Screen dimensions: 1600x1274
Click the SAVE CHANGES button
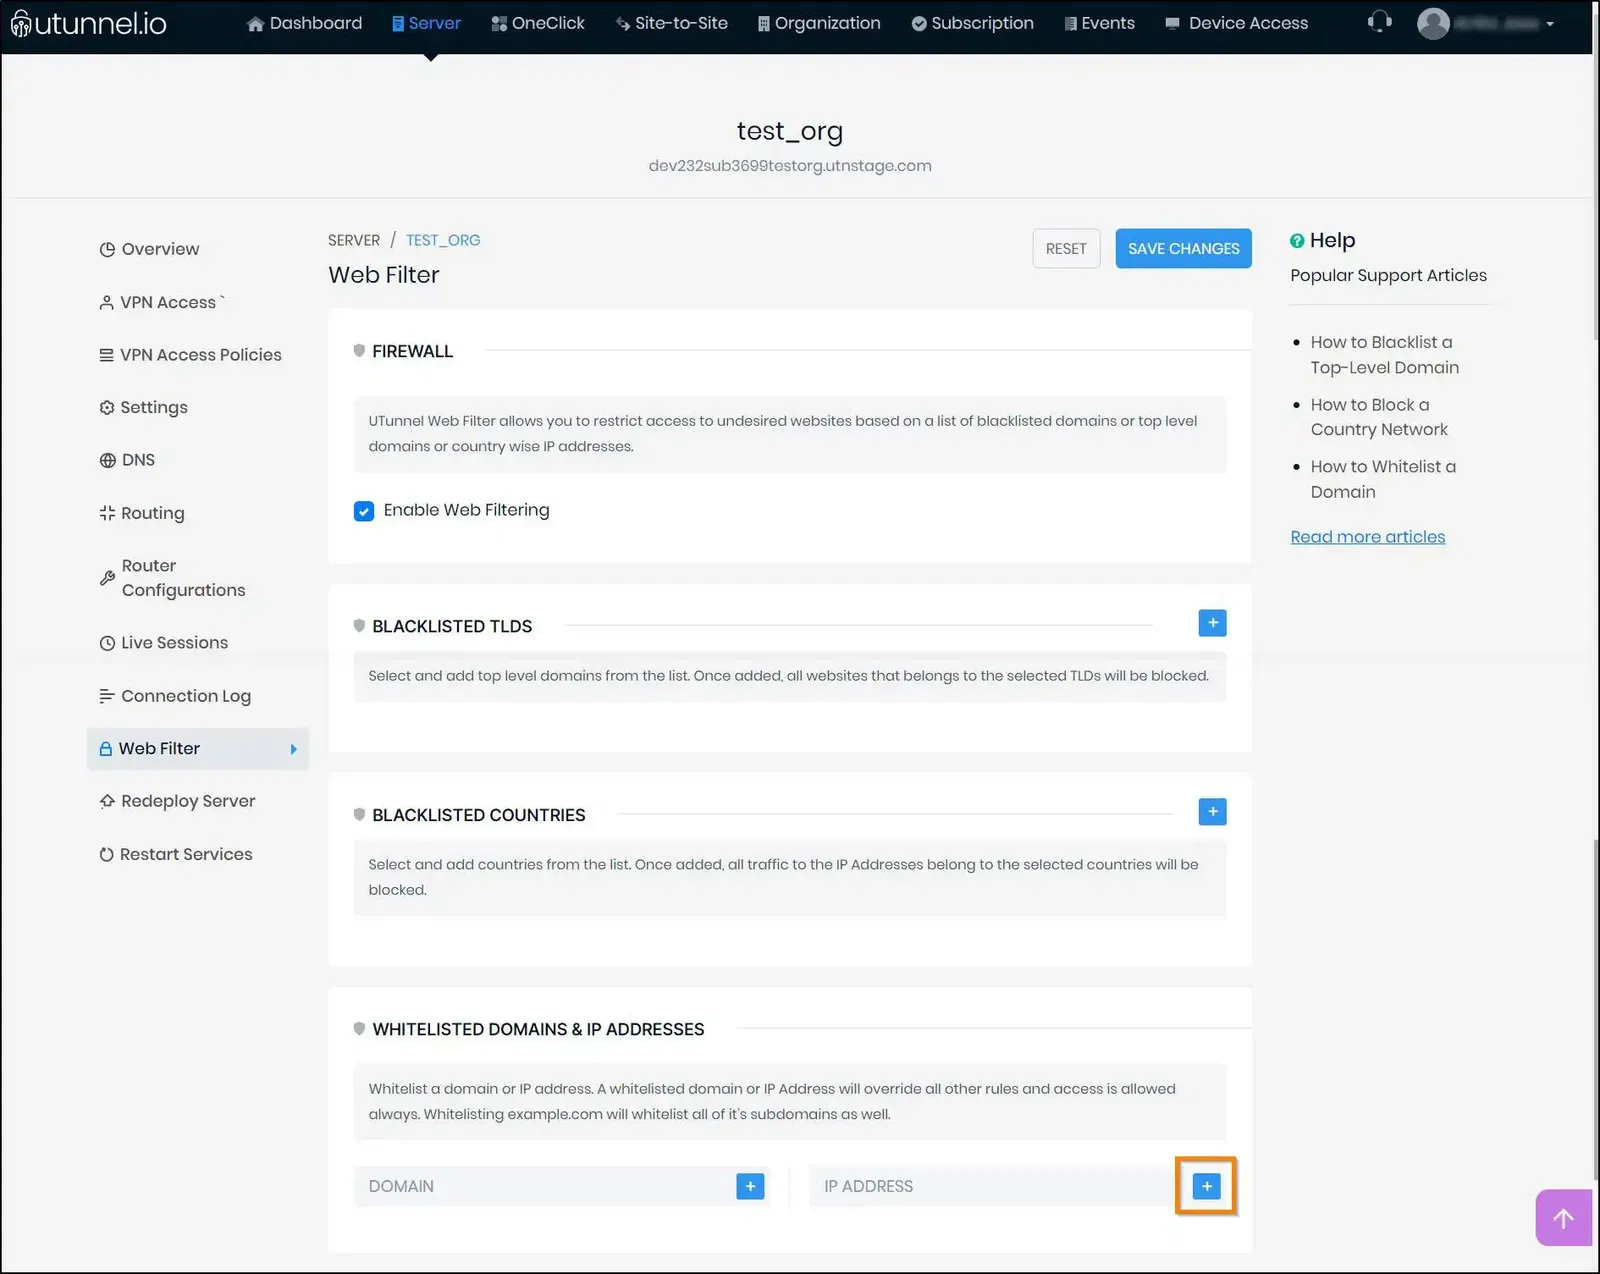1183,249
